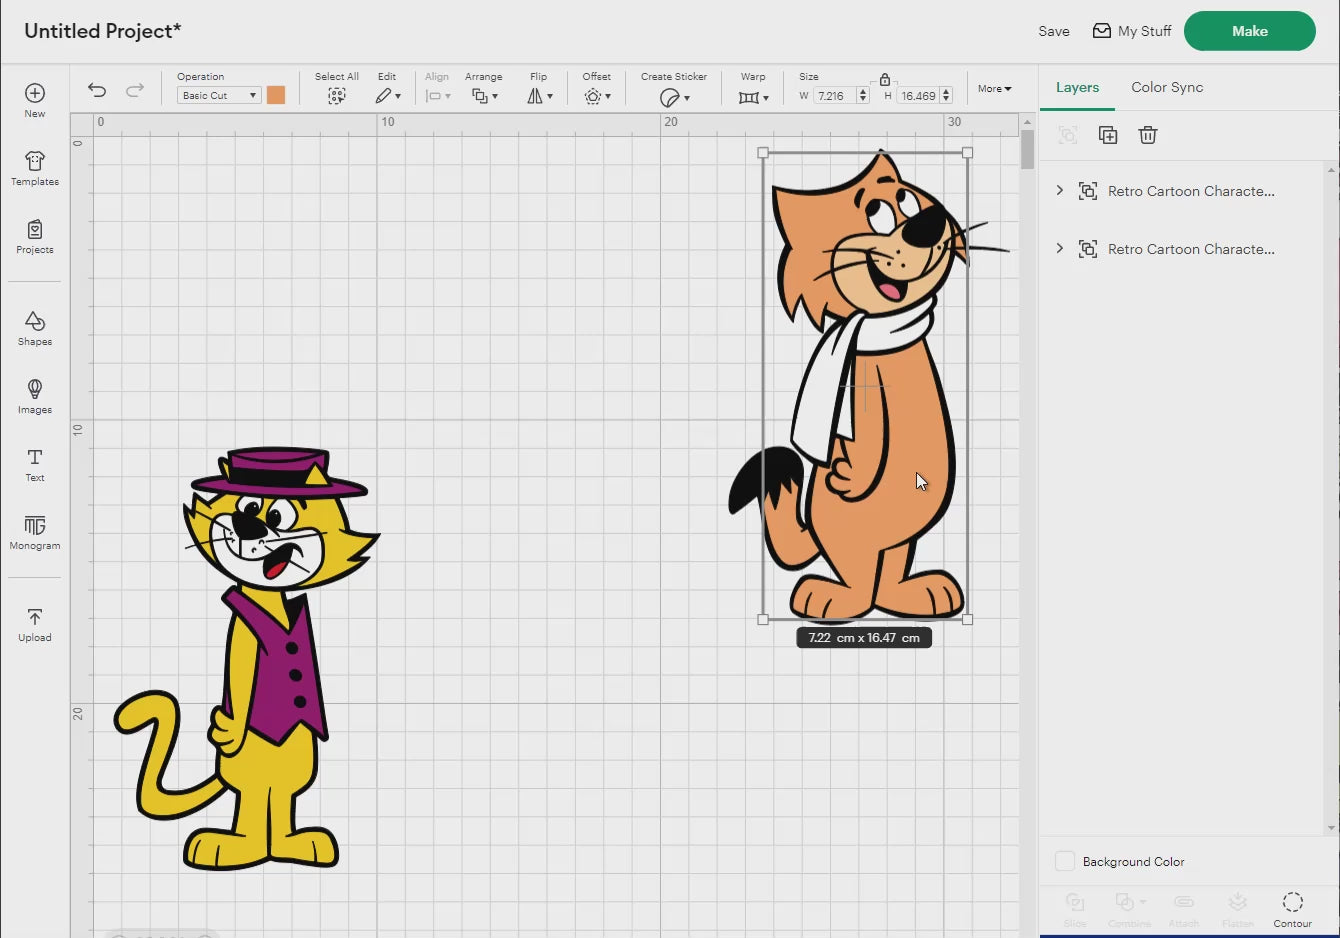The height and width of the screenshot is (938, 1340).
Task: Open the Operation Basic Cut dropdown
Action: tap(219, 95)
